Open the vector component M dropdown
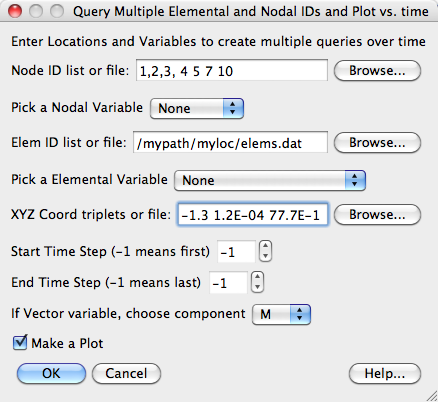This screenshot has width=438, height=402. coord(281,314)
